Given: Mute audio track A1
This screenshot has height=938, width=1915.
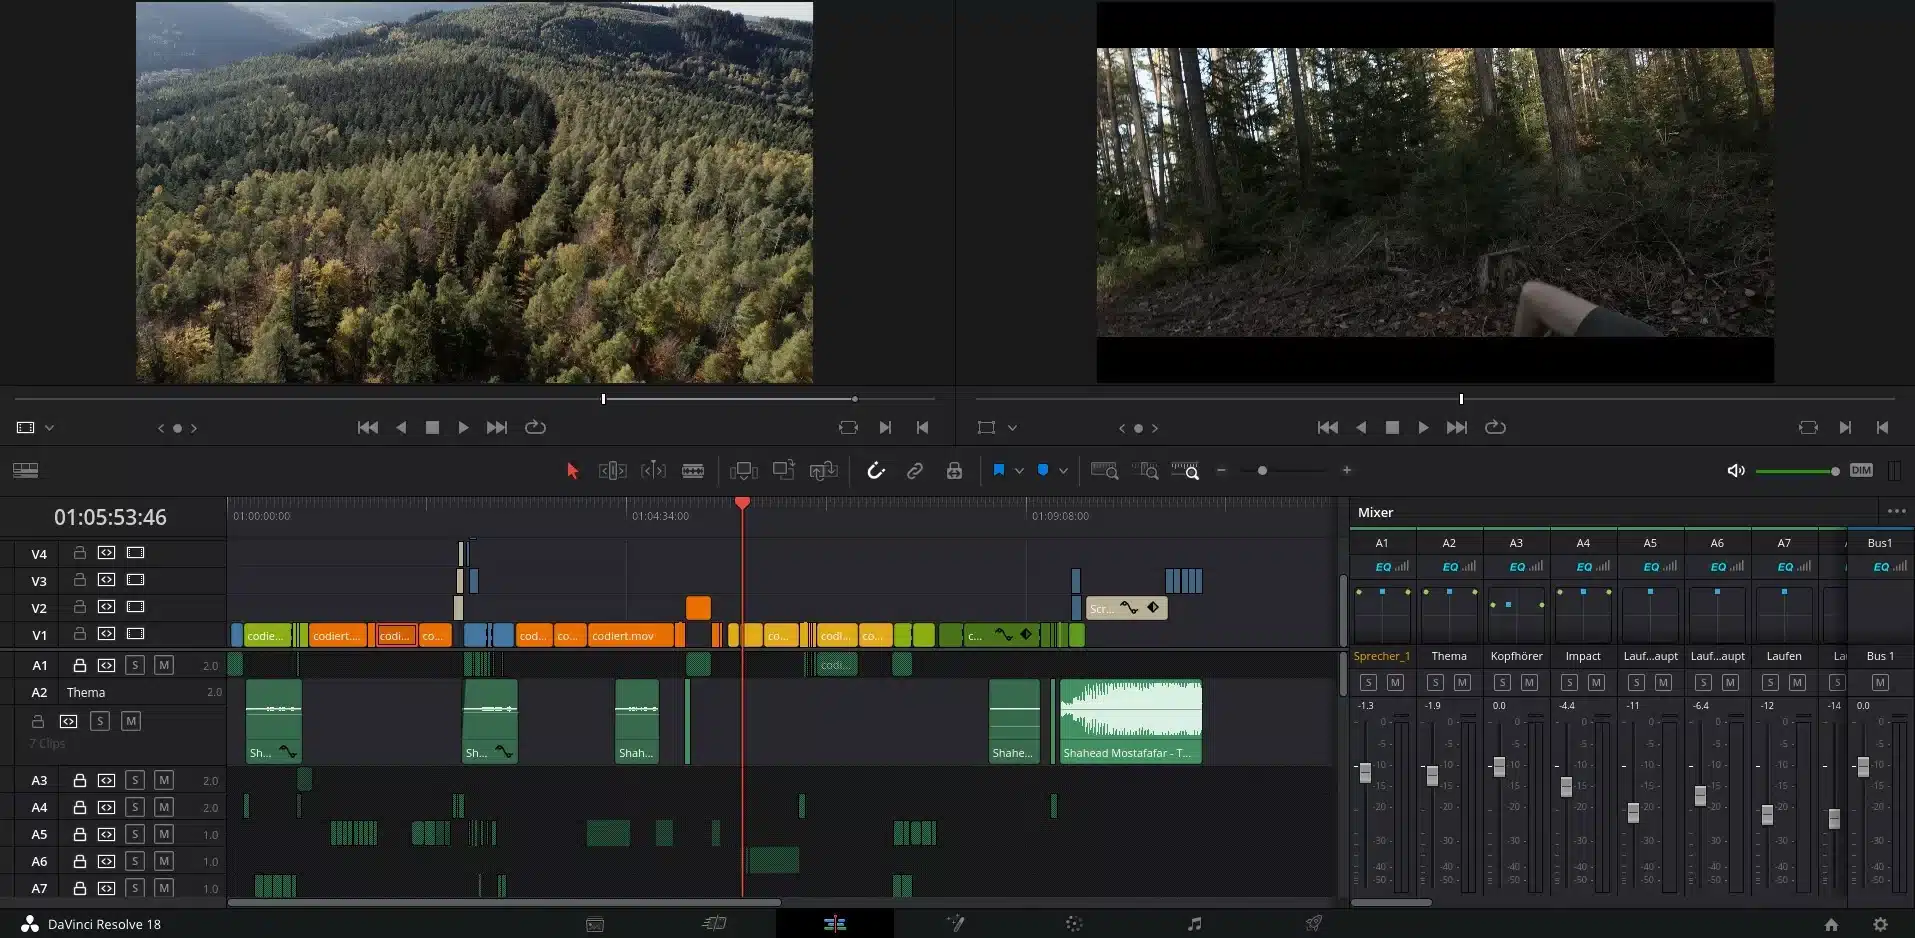Looking at the screenshot, I should click(x=163, y=664).
